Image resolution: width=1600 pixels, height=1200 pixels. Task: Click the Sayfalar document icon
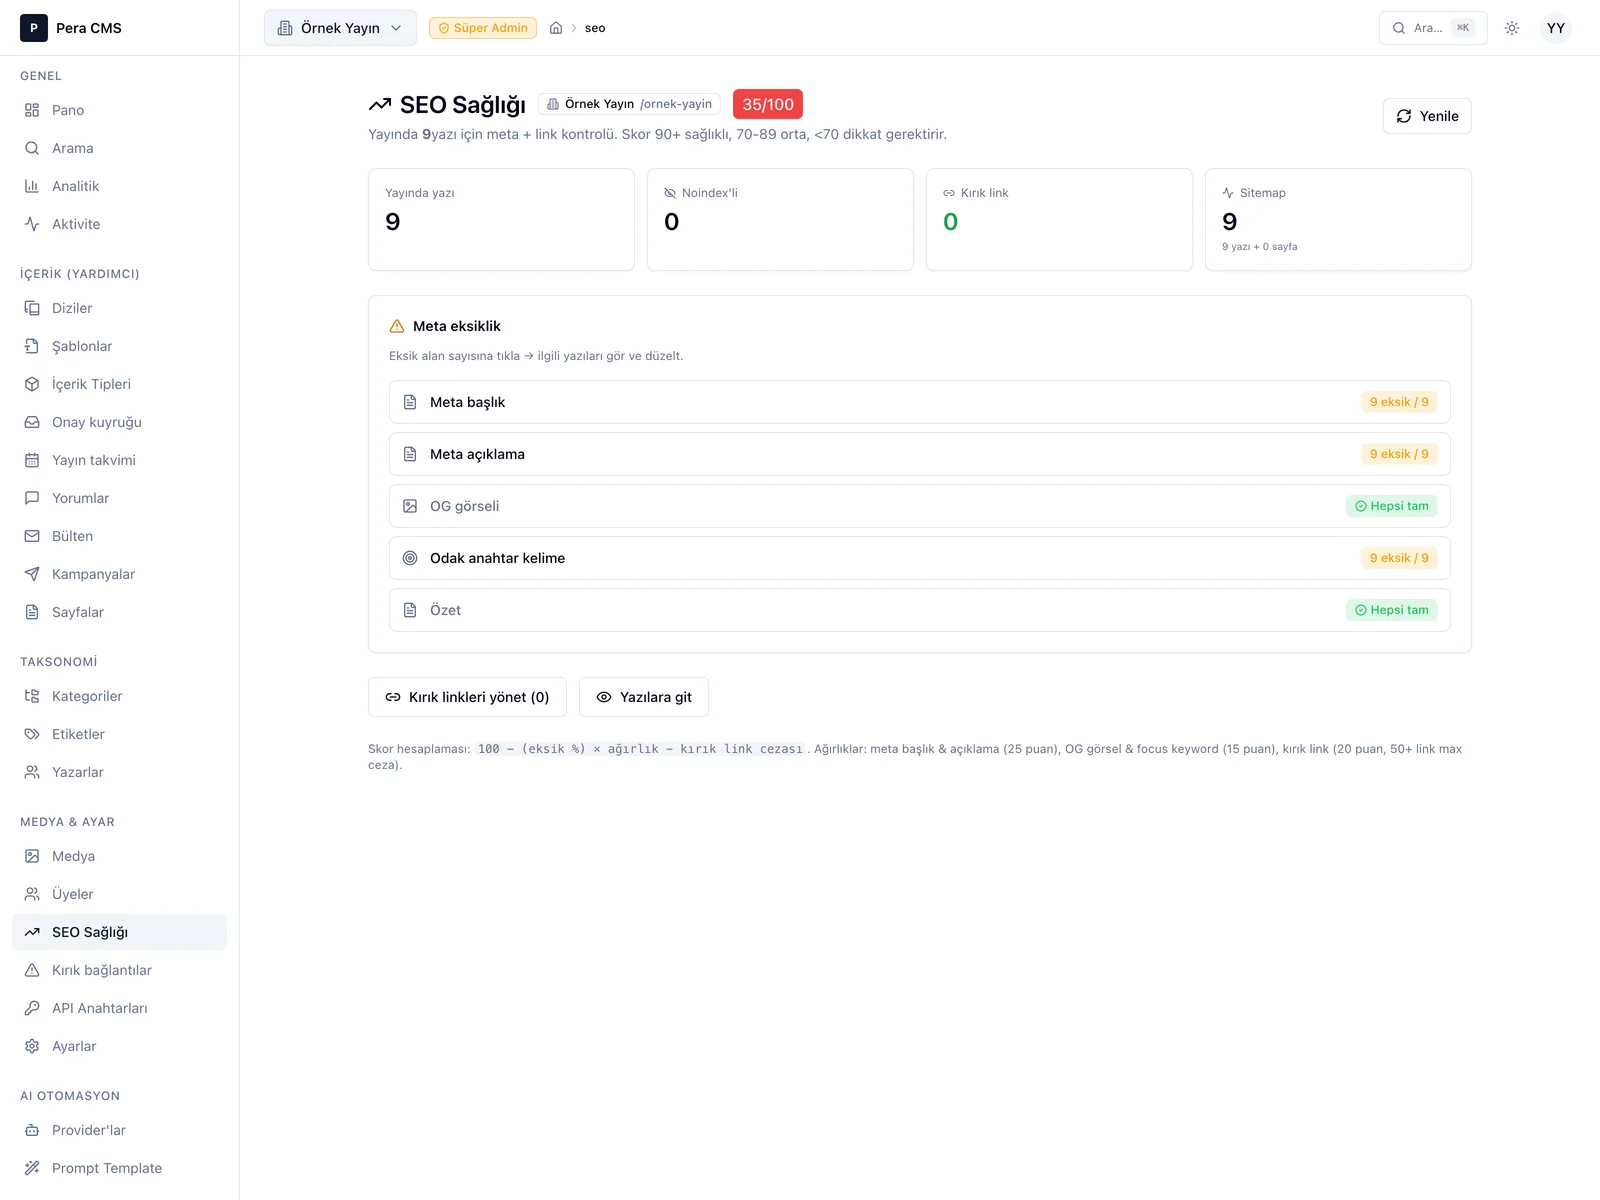point(32,612)
